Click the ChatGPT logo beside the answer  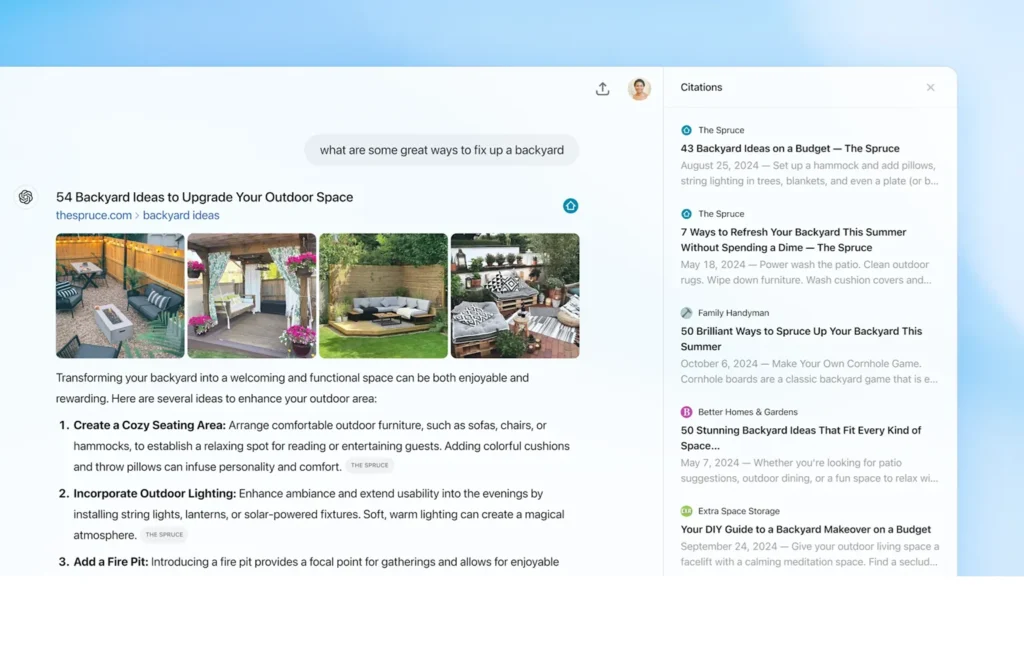[x=25, y=197]
